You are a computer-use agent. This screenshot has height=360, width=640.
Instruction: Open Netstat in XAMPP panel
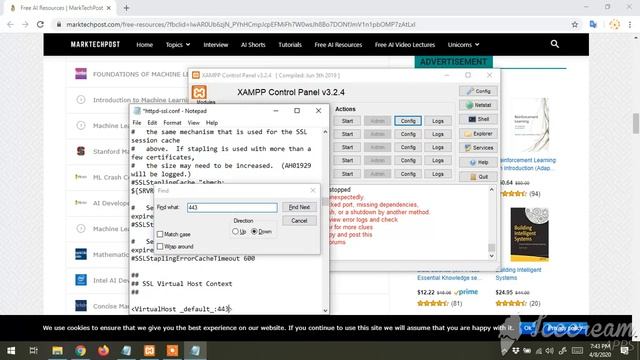click(x=478, y=105)
